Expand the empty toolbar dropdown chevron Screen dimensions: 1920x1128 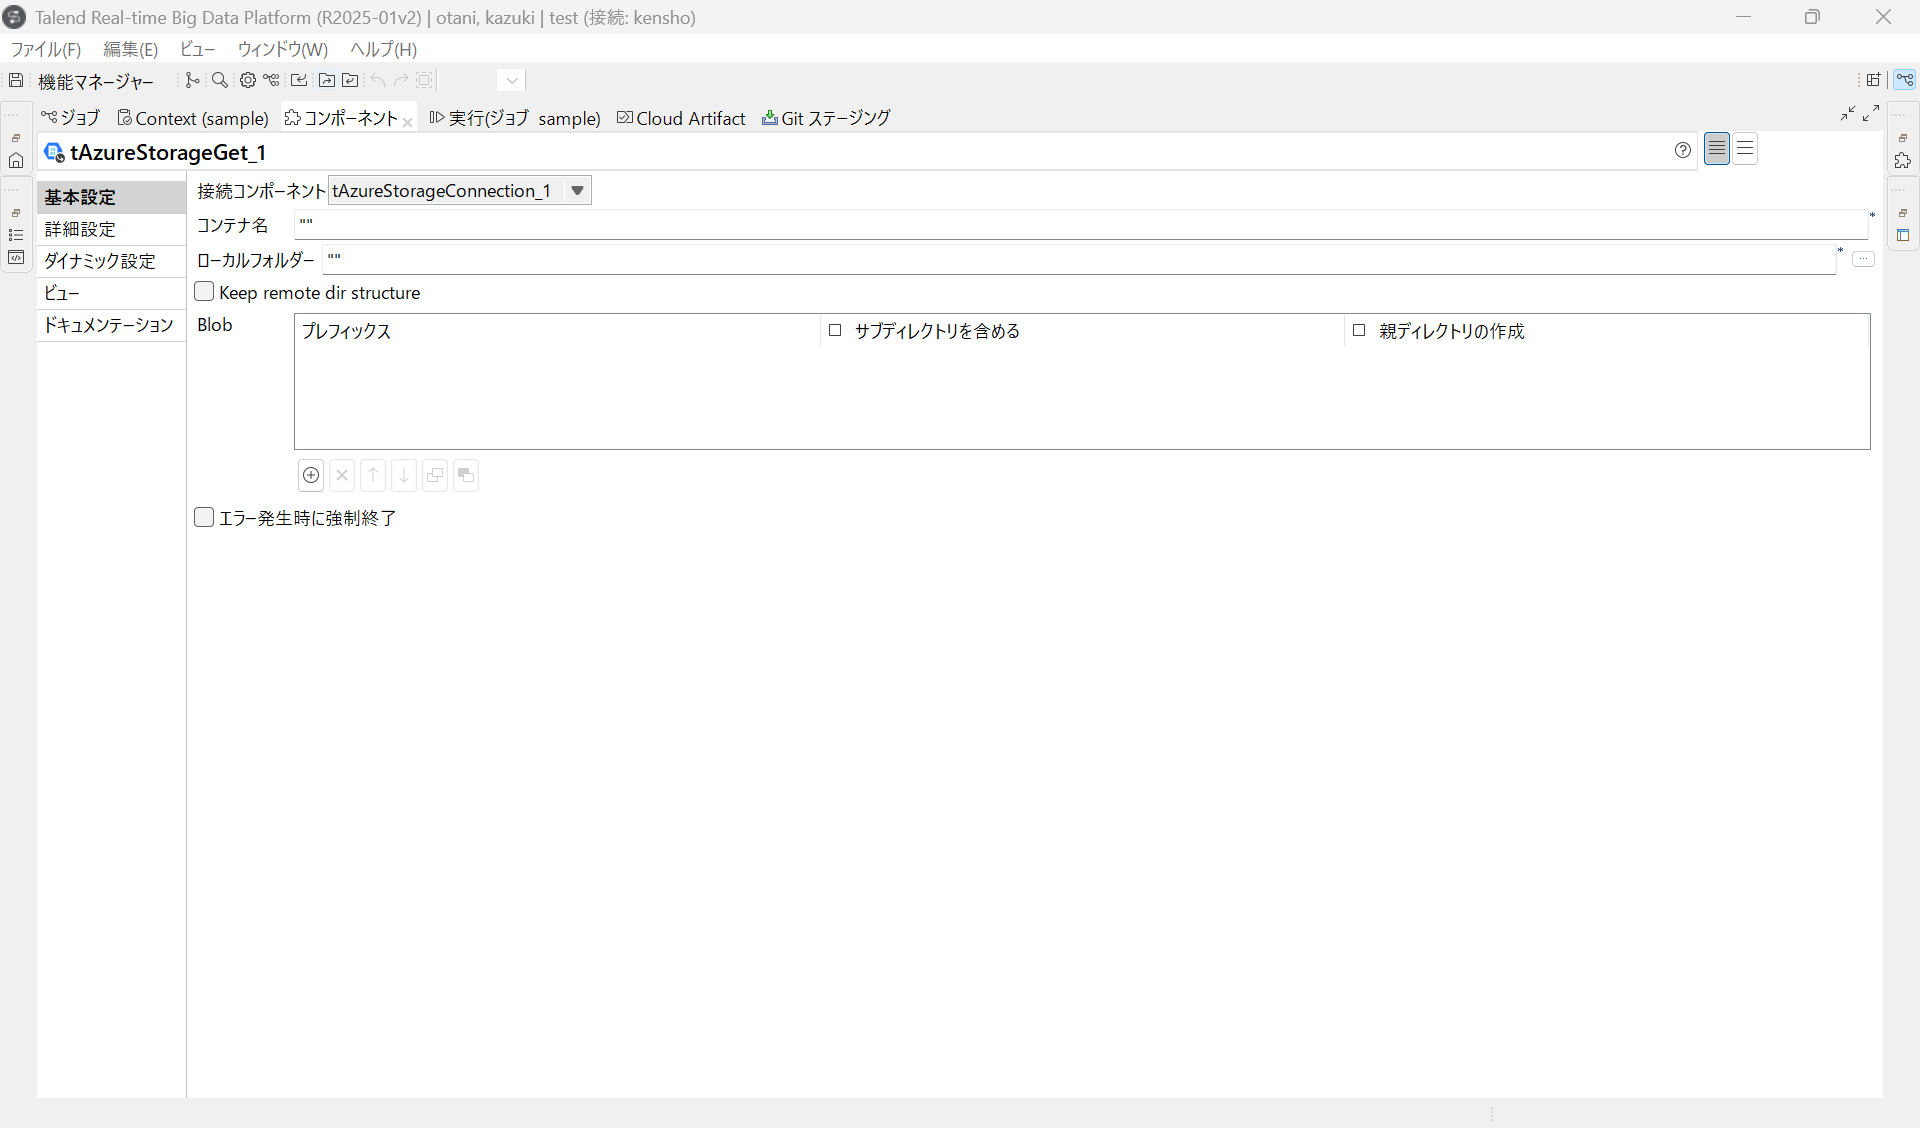[511, 80]
